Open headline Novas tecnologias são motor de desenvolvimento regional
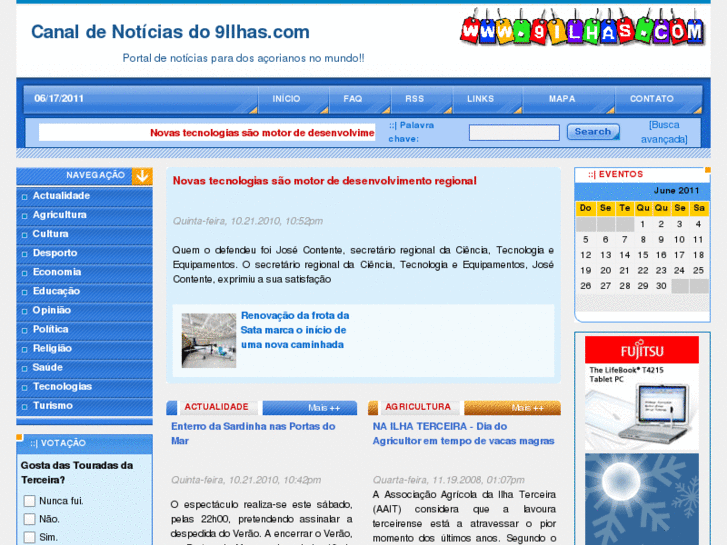Screen dimensions: 727x545 click(325, 181)
